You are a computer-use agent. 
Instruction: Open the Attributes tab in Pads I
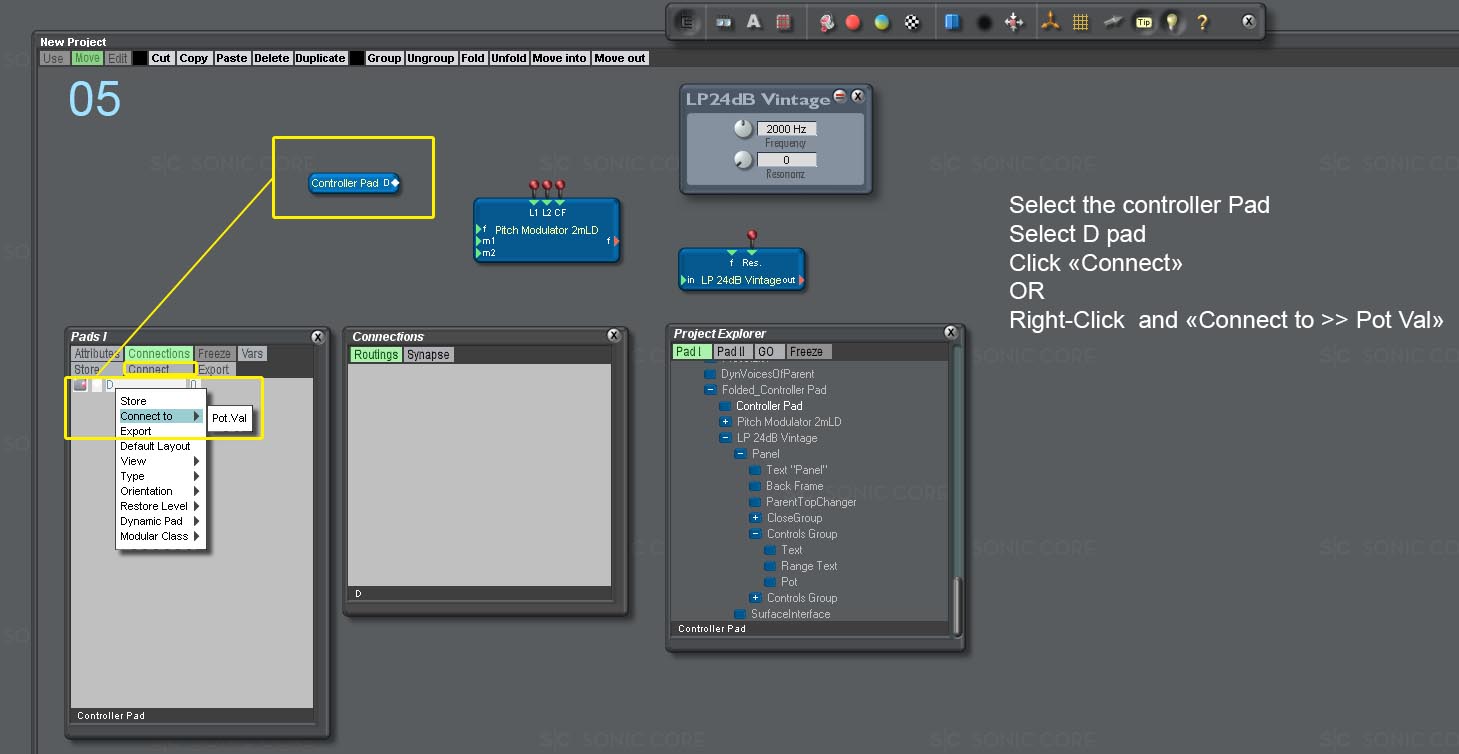coord(95,352)
